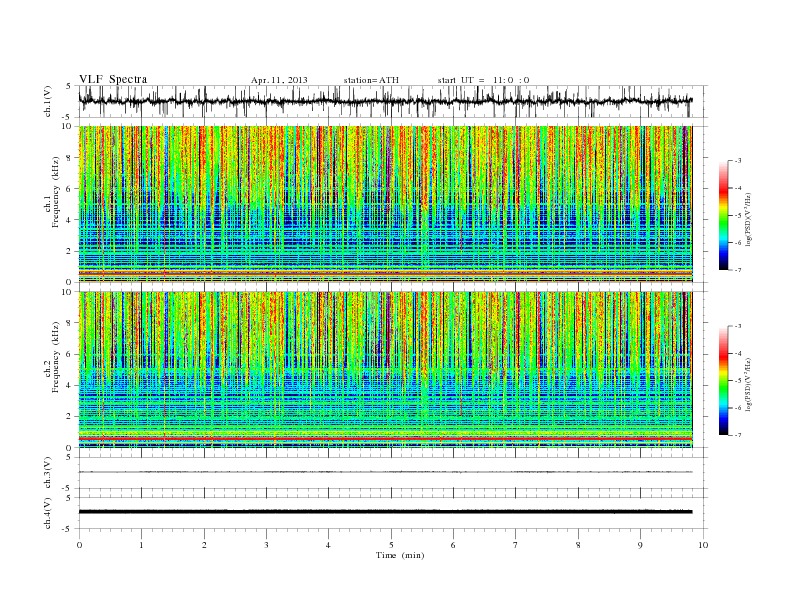Select the "start UT = 11:0 :0" text
The height and width of the screenshot is (612, 792).
point(483,80)
